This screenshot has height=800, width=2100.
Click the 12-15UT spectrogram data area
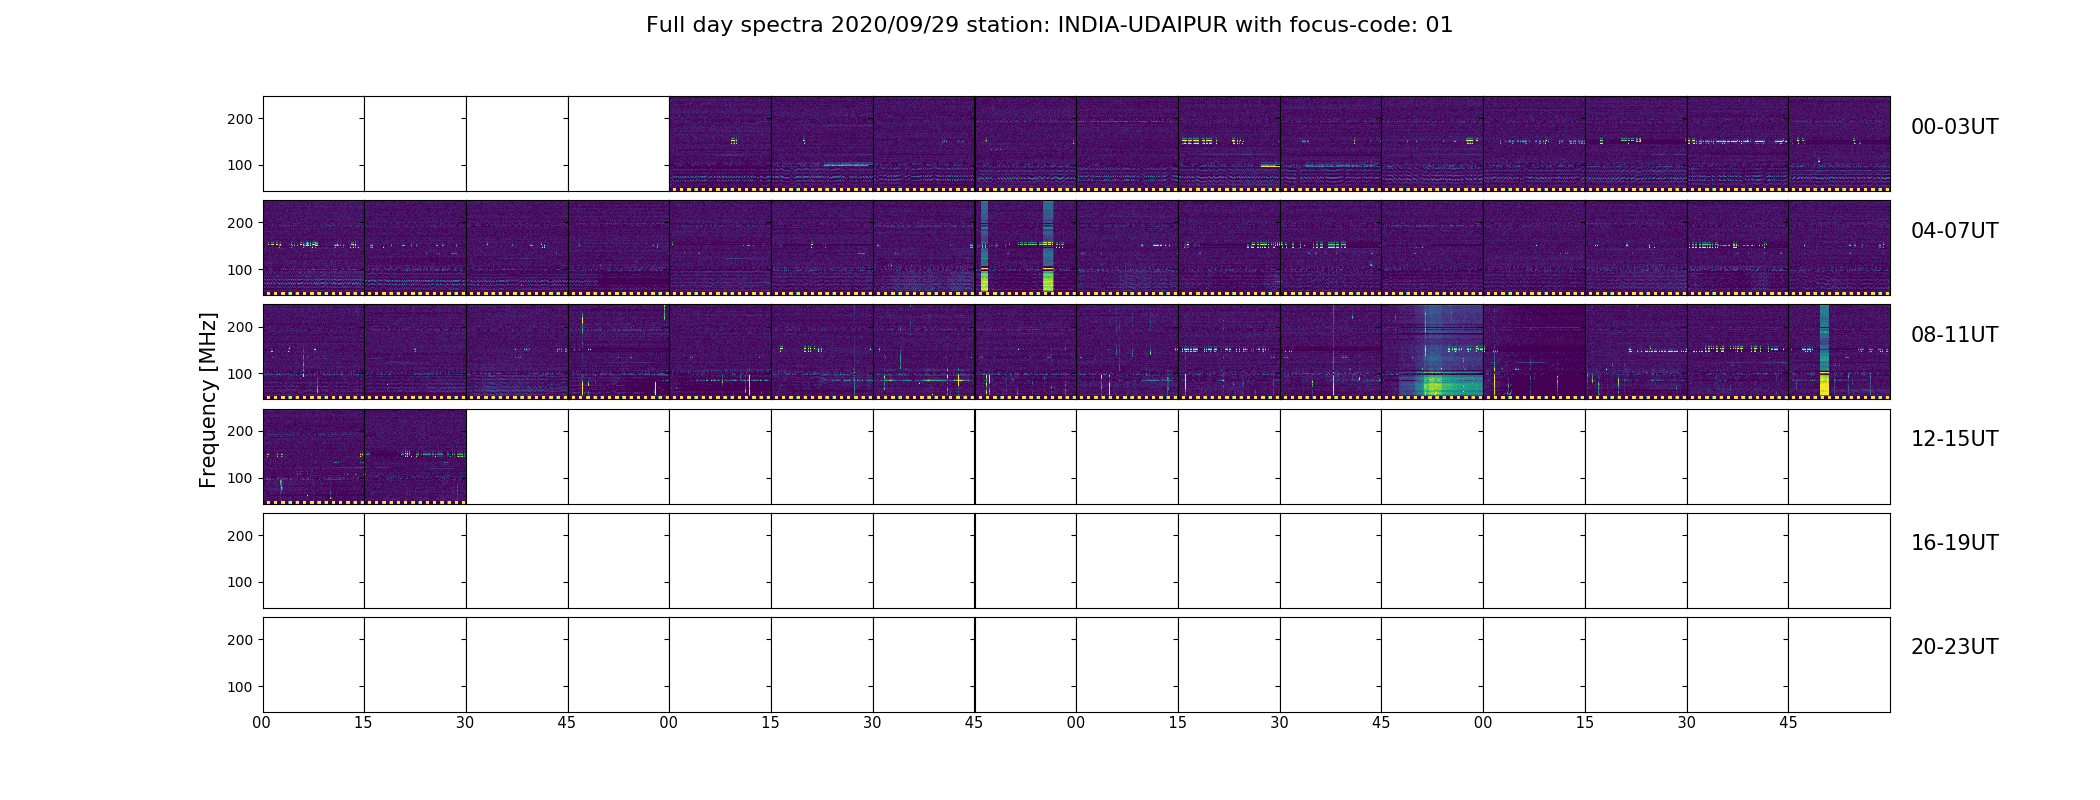click(x=365, y=457)
